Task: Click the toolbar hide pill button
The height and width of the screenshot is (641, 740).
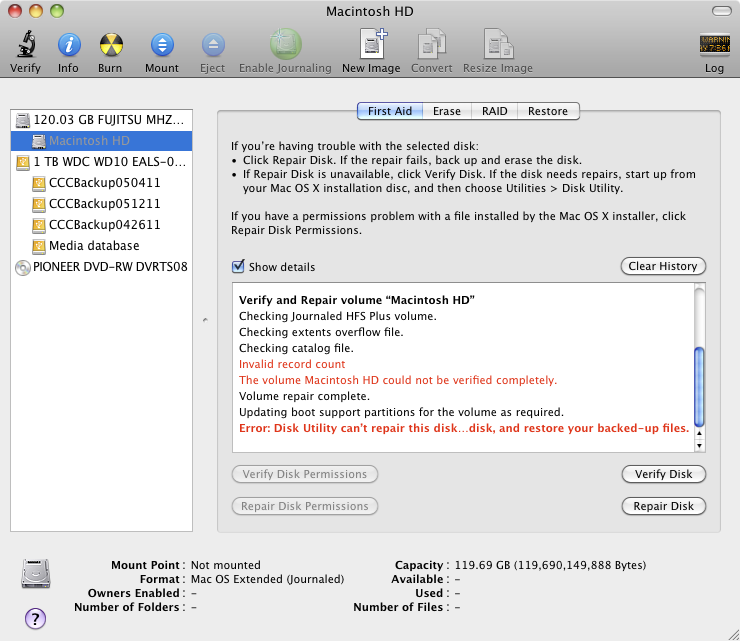Action: point(721,11)
